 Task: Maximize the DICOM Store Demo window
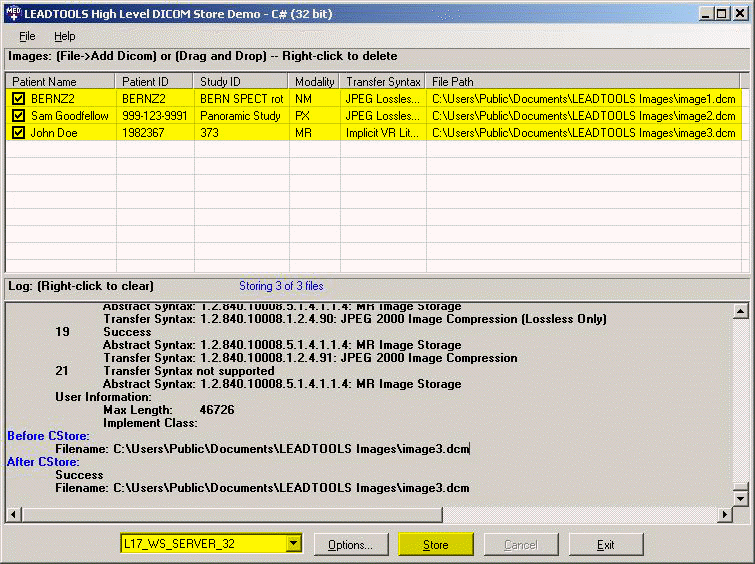[721, 12]
